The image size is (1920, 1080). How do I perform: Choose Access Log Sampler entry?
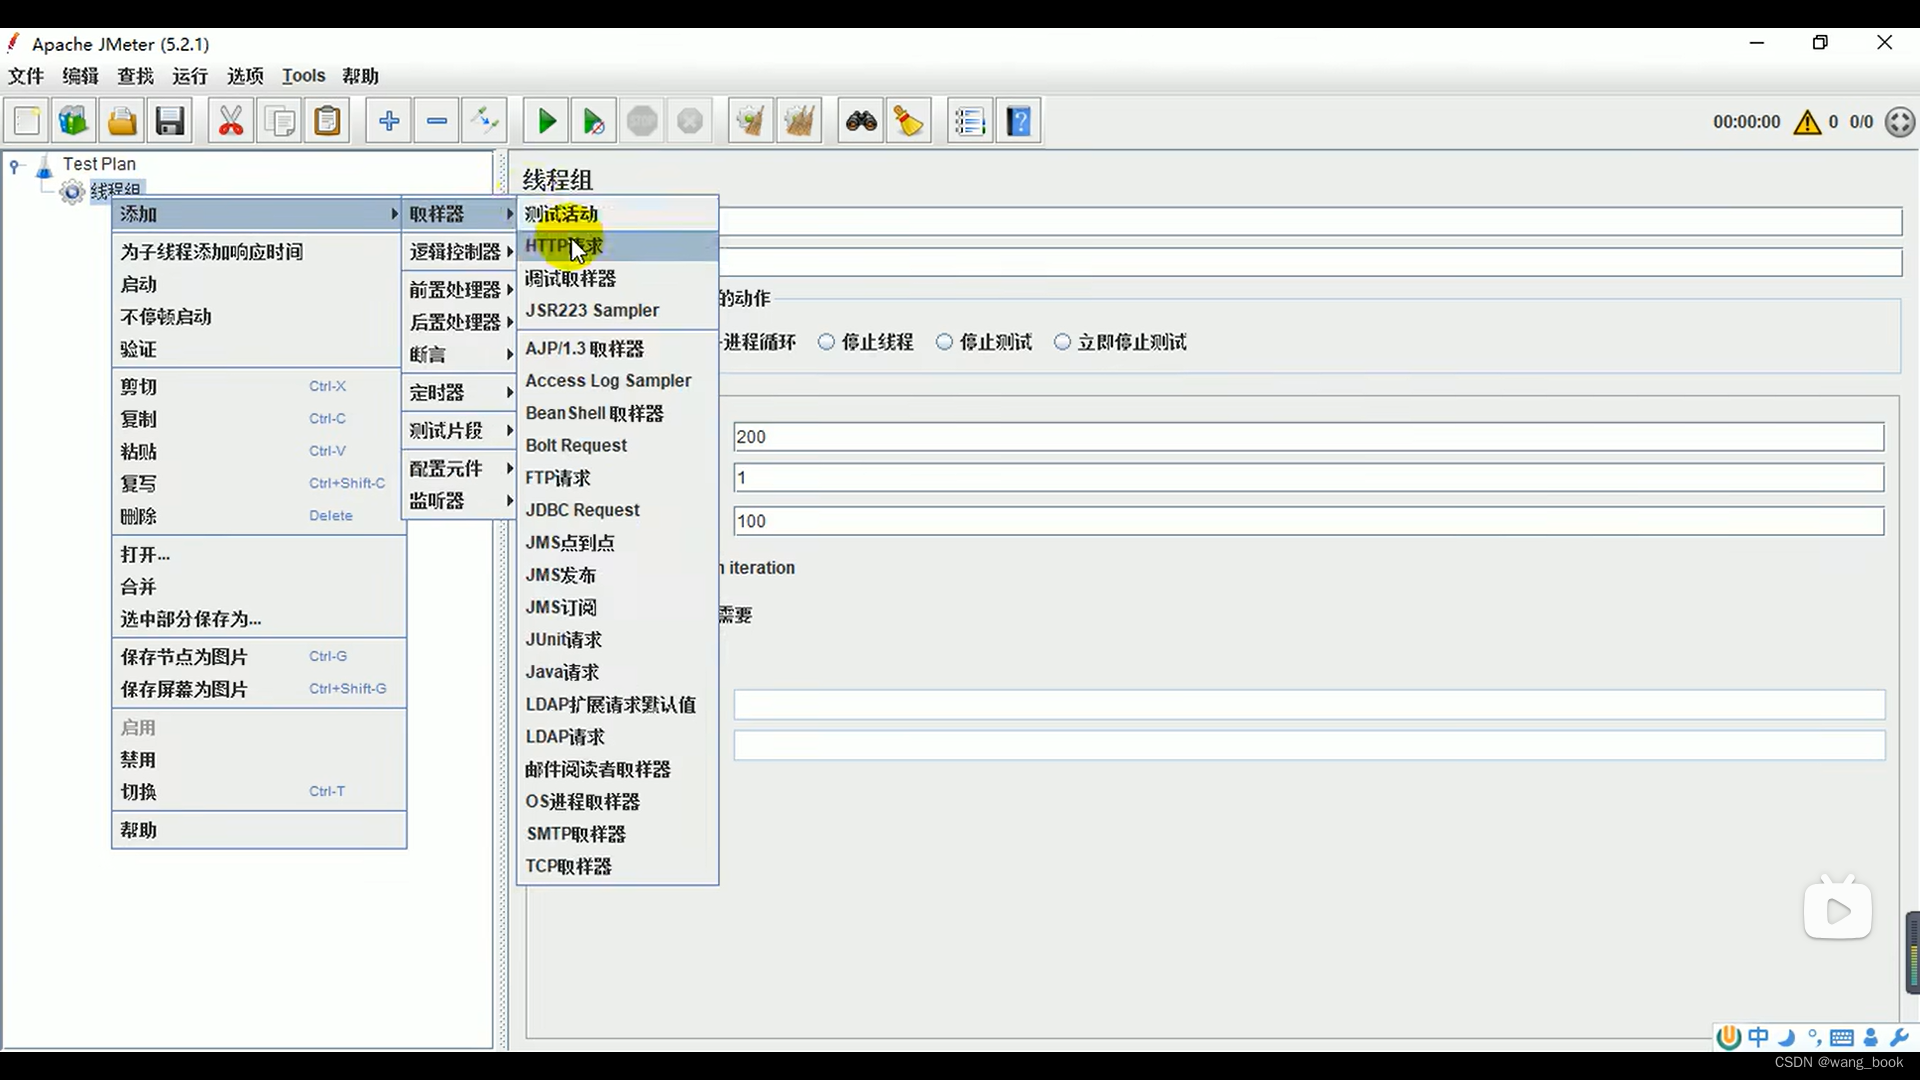click(x=617, y=381)
